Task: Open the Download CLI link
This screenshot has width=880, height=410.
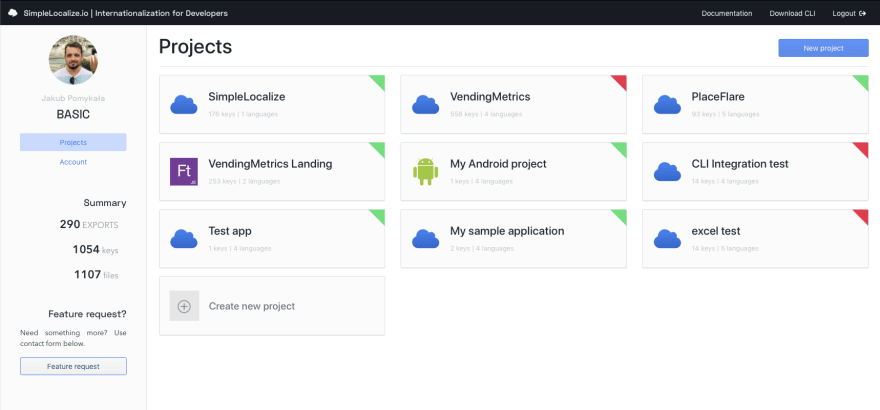Action: pos(792,13)
